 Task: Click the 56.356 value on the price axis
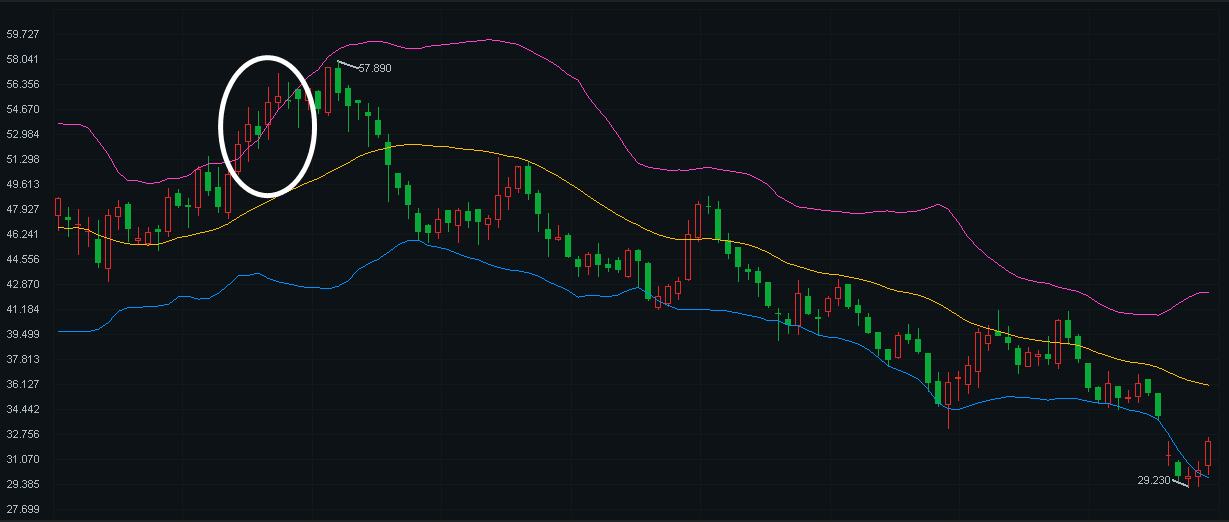click(x=22, y=84)
